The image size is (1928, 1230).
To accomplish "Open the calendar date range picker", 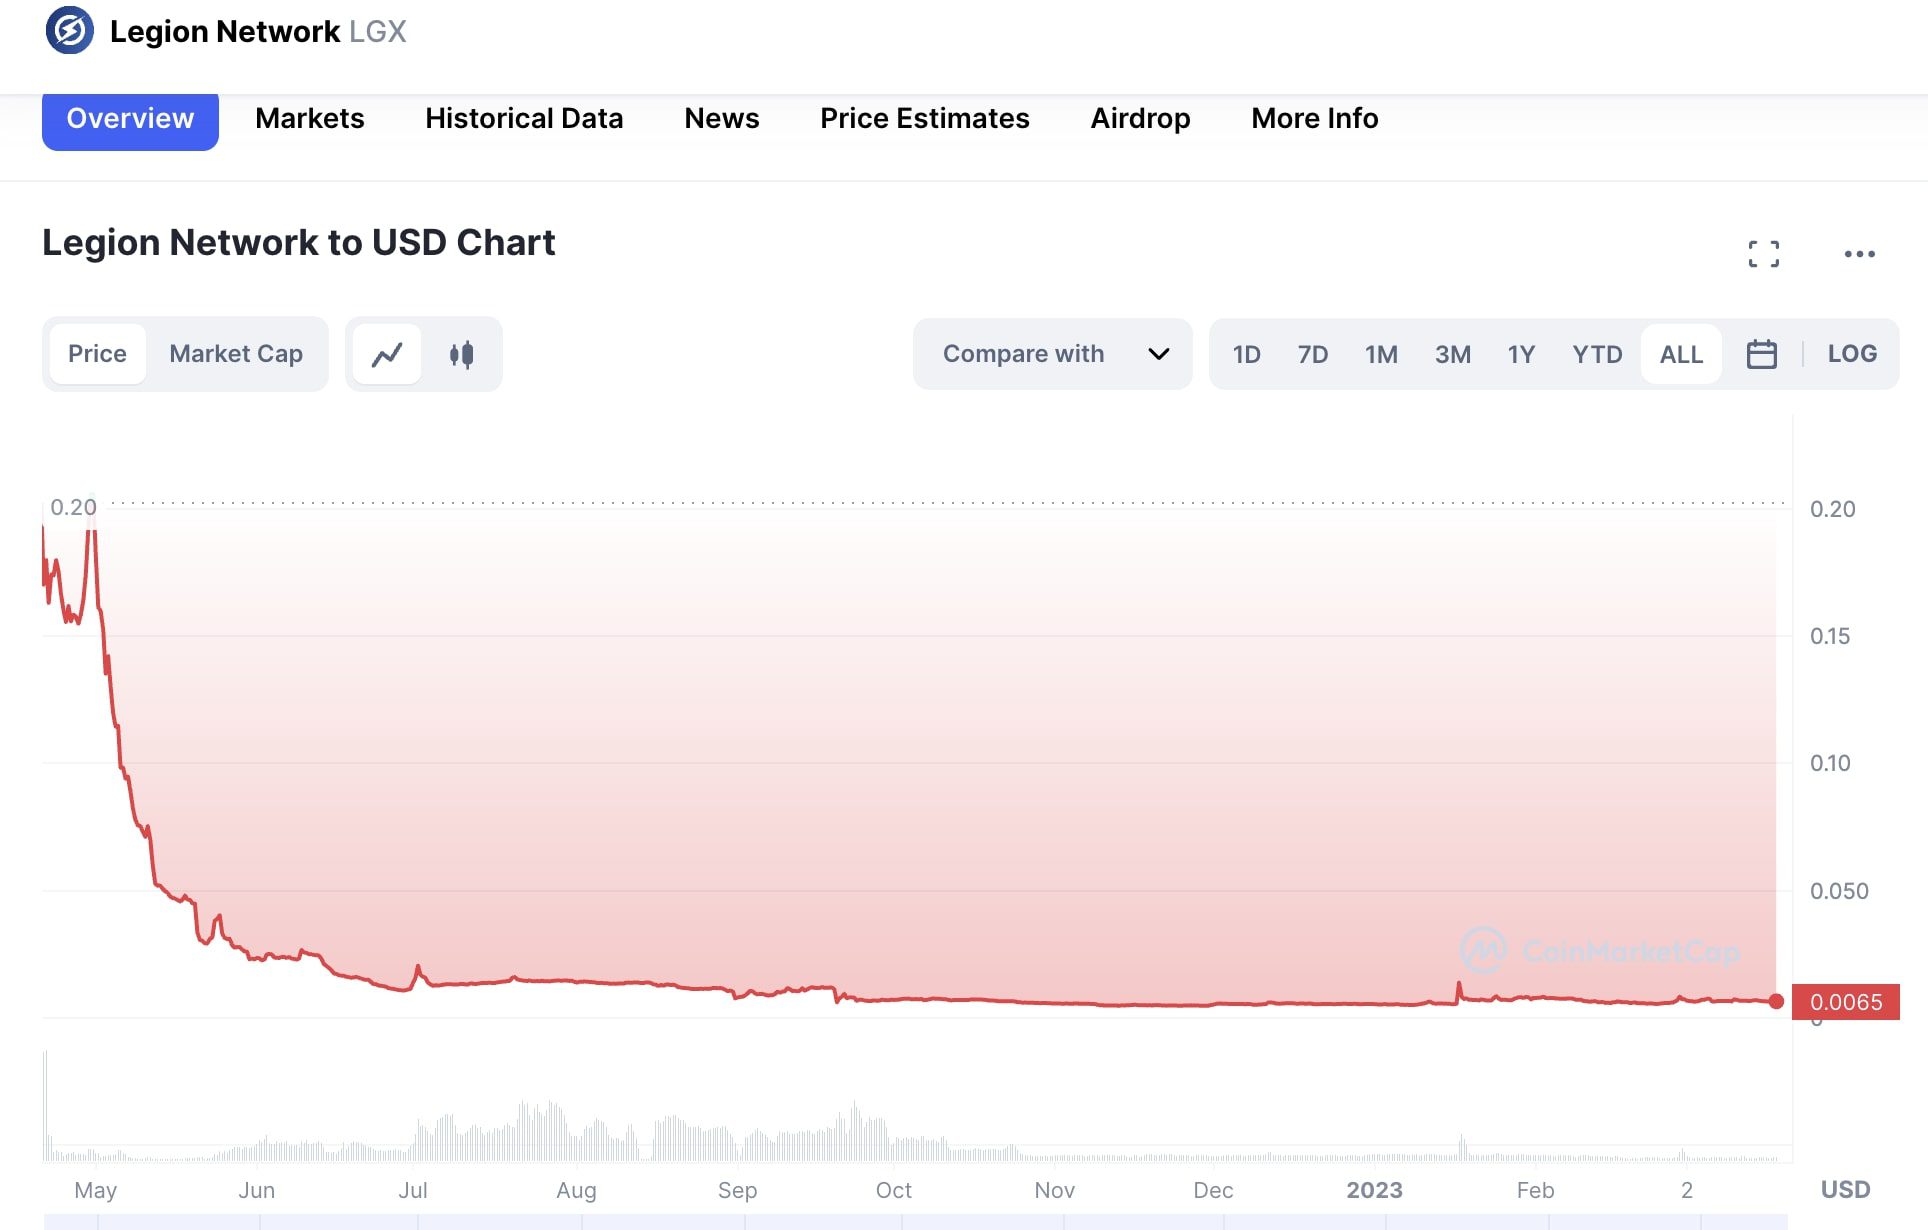I will (x=1761, y=354).
